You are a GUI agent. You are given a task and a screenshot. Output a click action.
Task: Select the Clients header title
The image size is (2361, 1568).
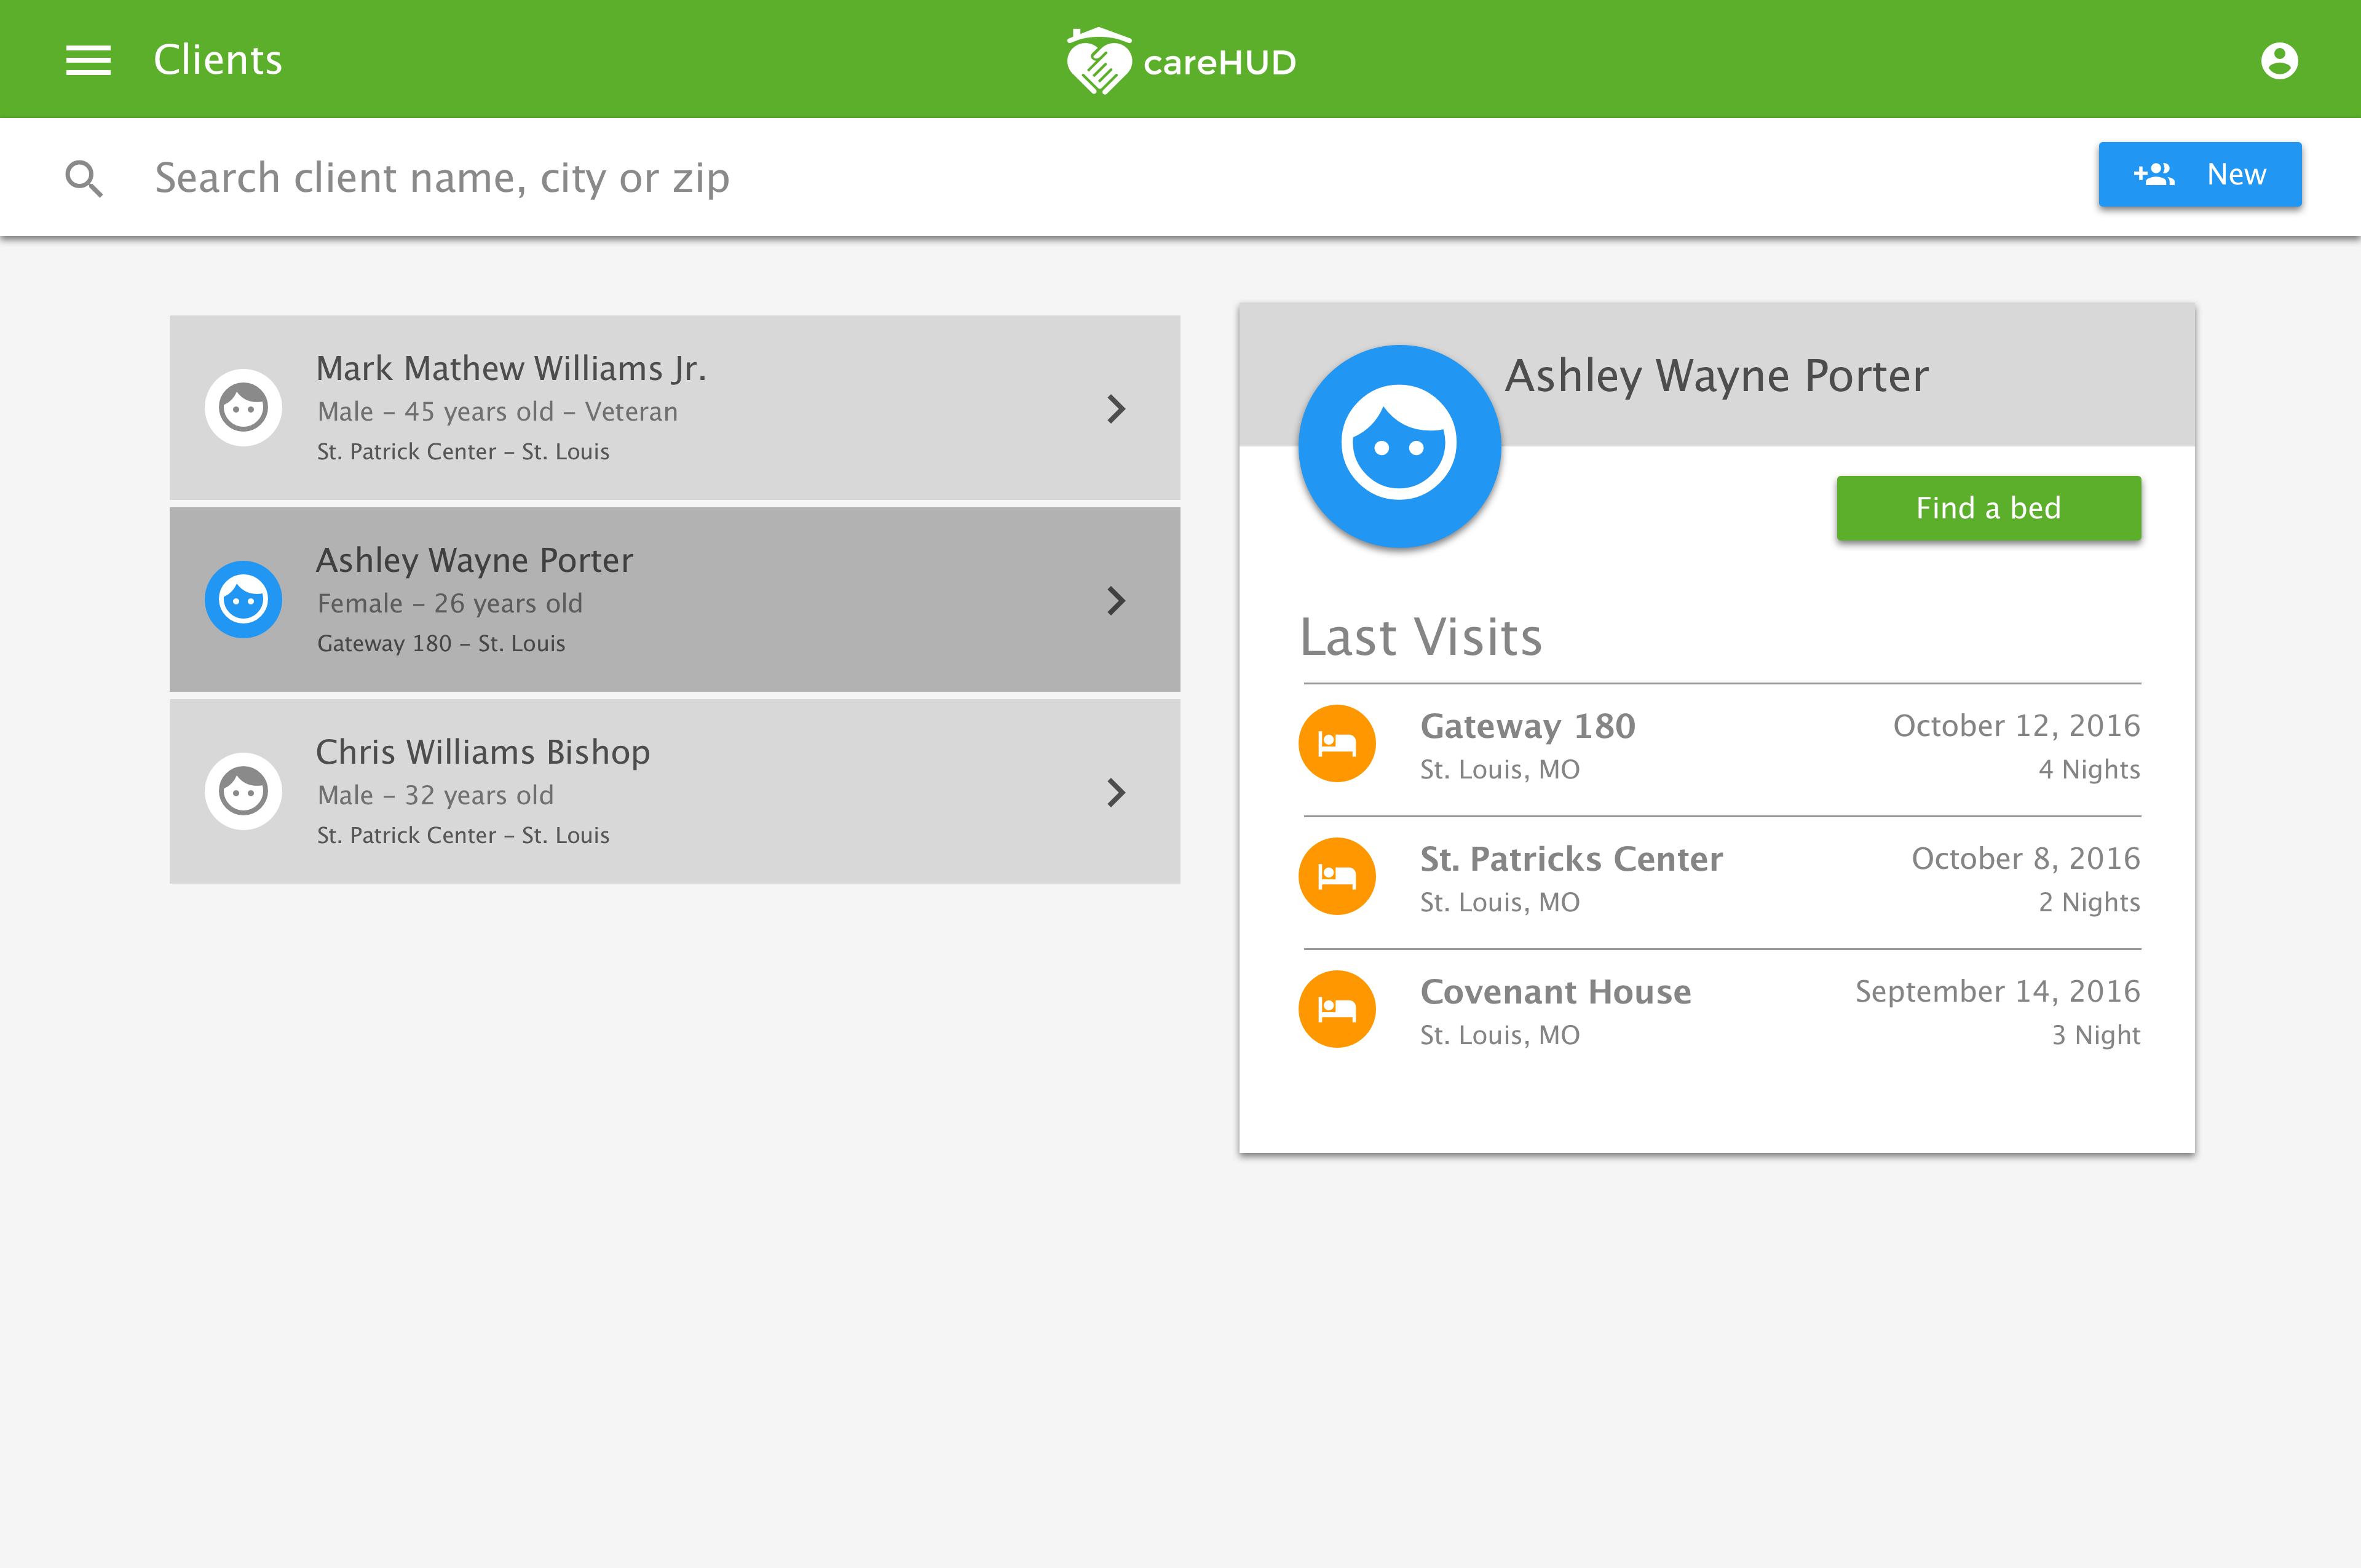(218, 60)
